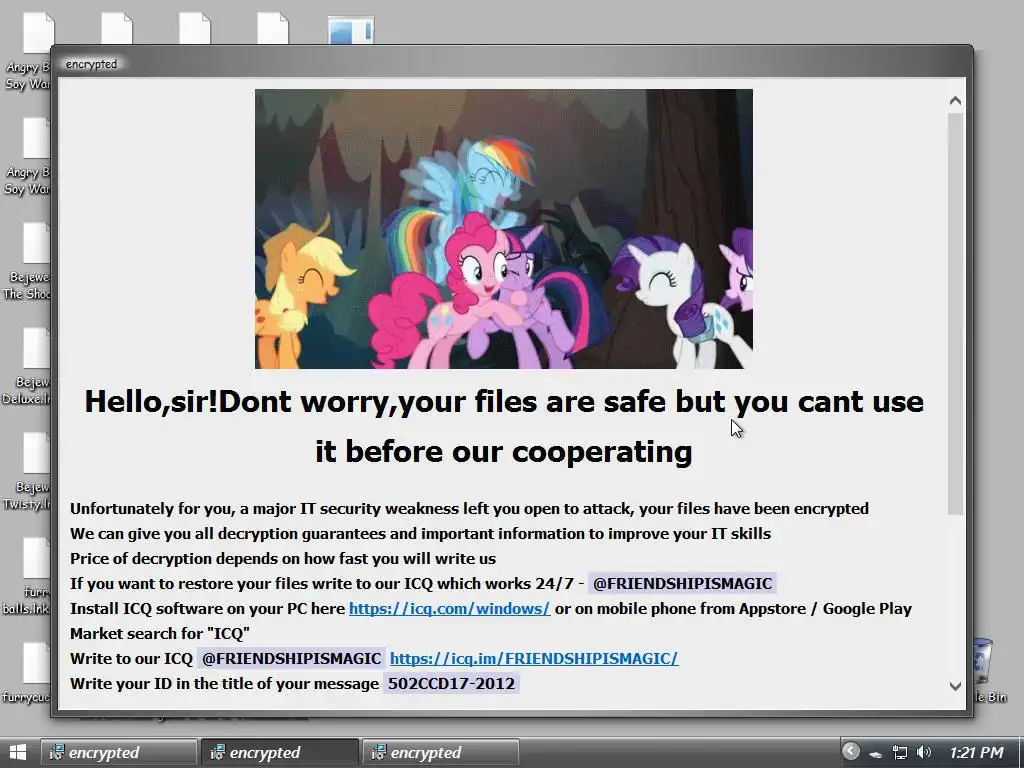Open the https://icq.com/windows/ link
This screenshot has height=768, width=1024.
tap(449, 609)
